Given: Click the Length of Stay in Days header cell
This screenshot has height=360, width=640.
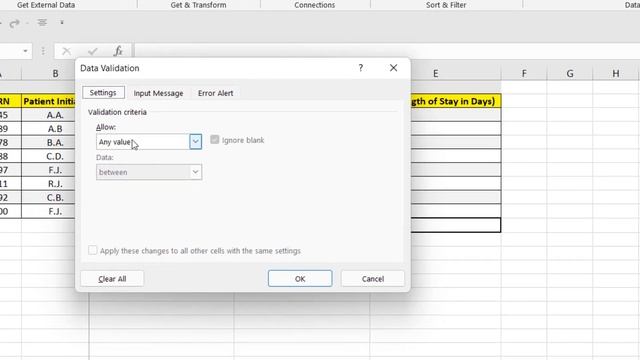Looking at the screenshot, I should (456, 101).
